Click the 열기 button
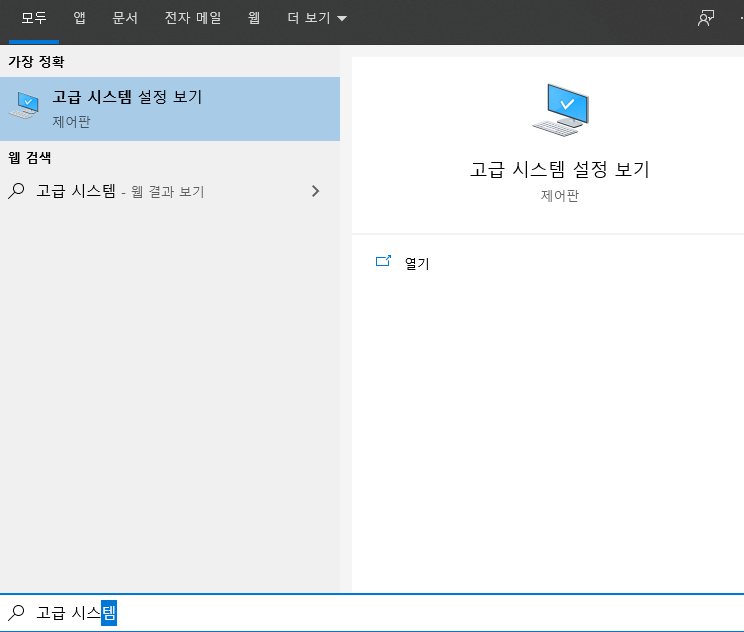744x632 pixels. [x=417, y=263]
